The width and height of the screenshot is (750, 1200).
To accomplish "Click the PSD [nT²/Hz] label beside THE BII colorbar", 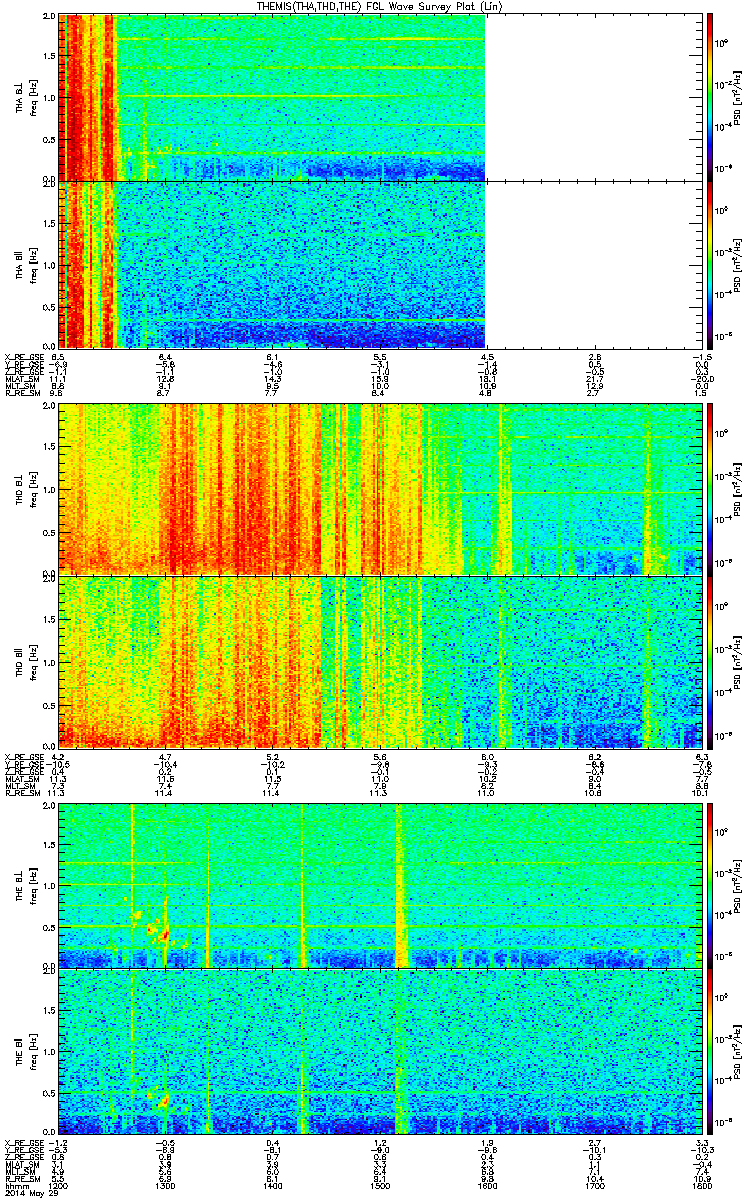I will tap(738, 1053).
